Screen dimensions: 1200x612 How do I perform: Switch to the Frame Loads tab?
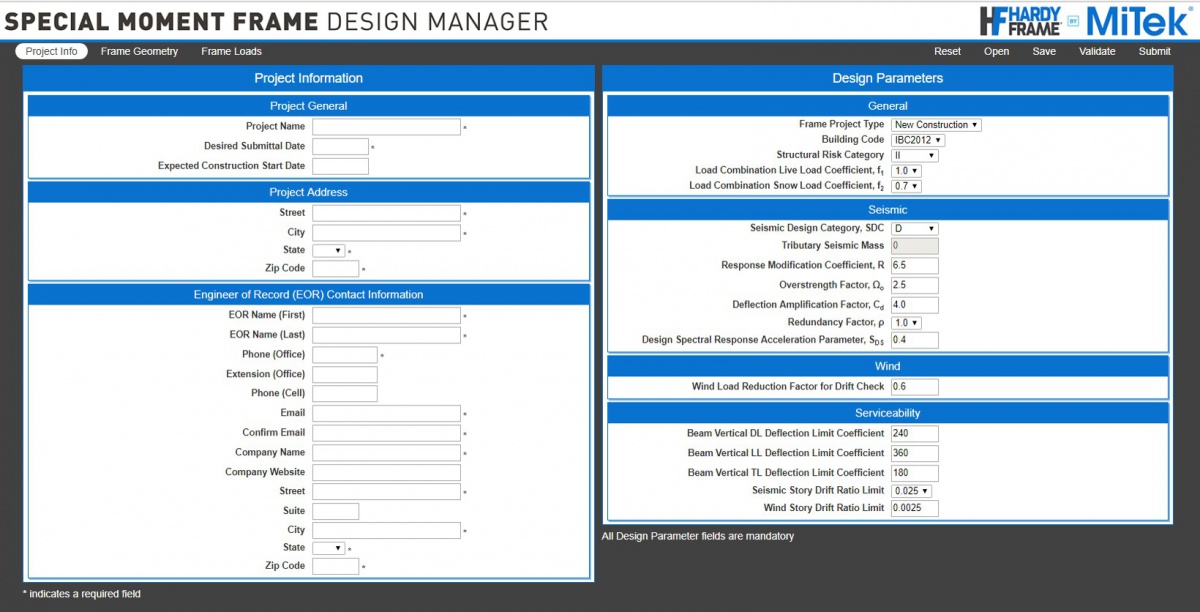click(231, 51)
